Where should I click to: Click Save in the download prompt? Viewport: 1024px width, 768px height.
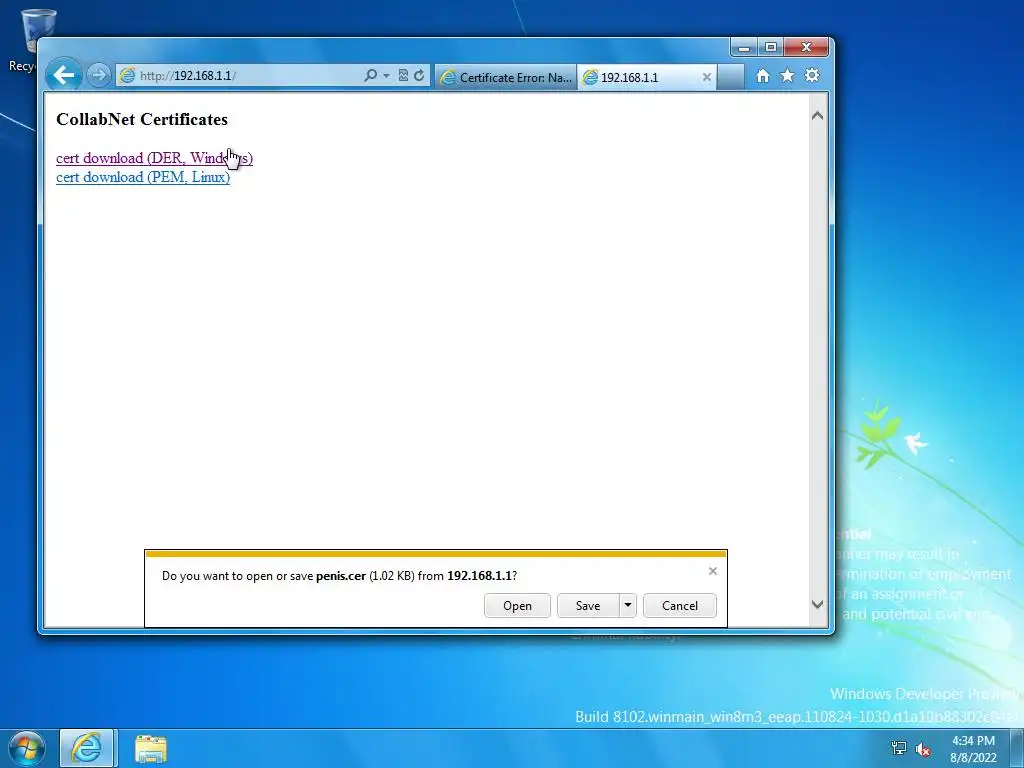point(588,605)
